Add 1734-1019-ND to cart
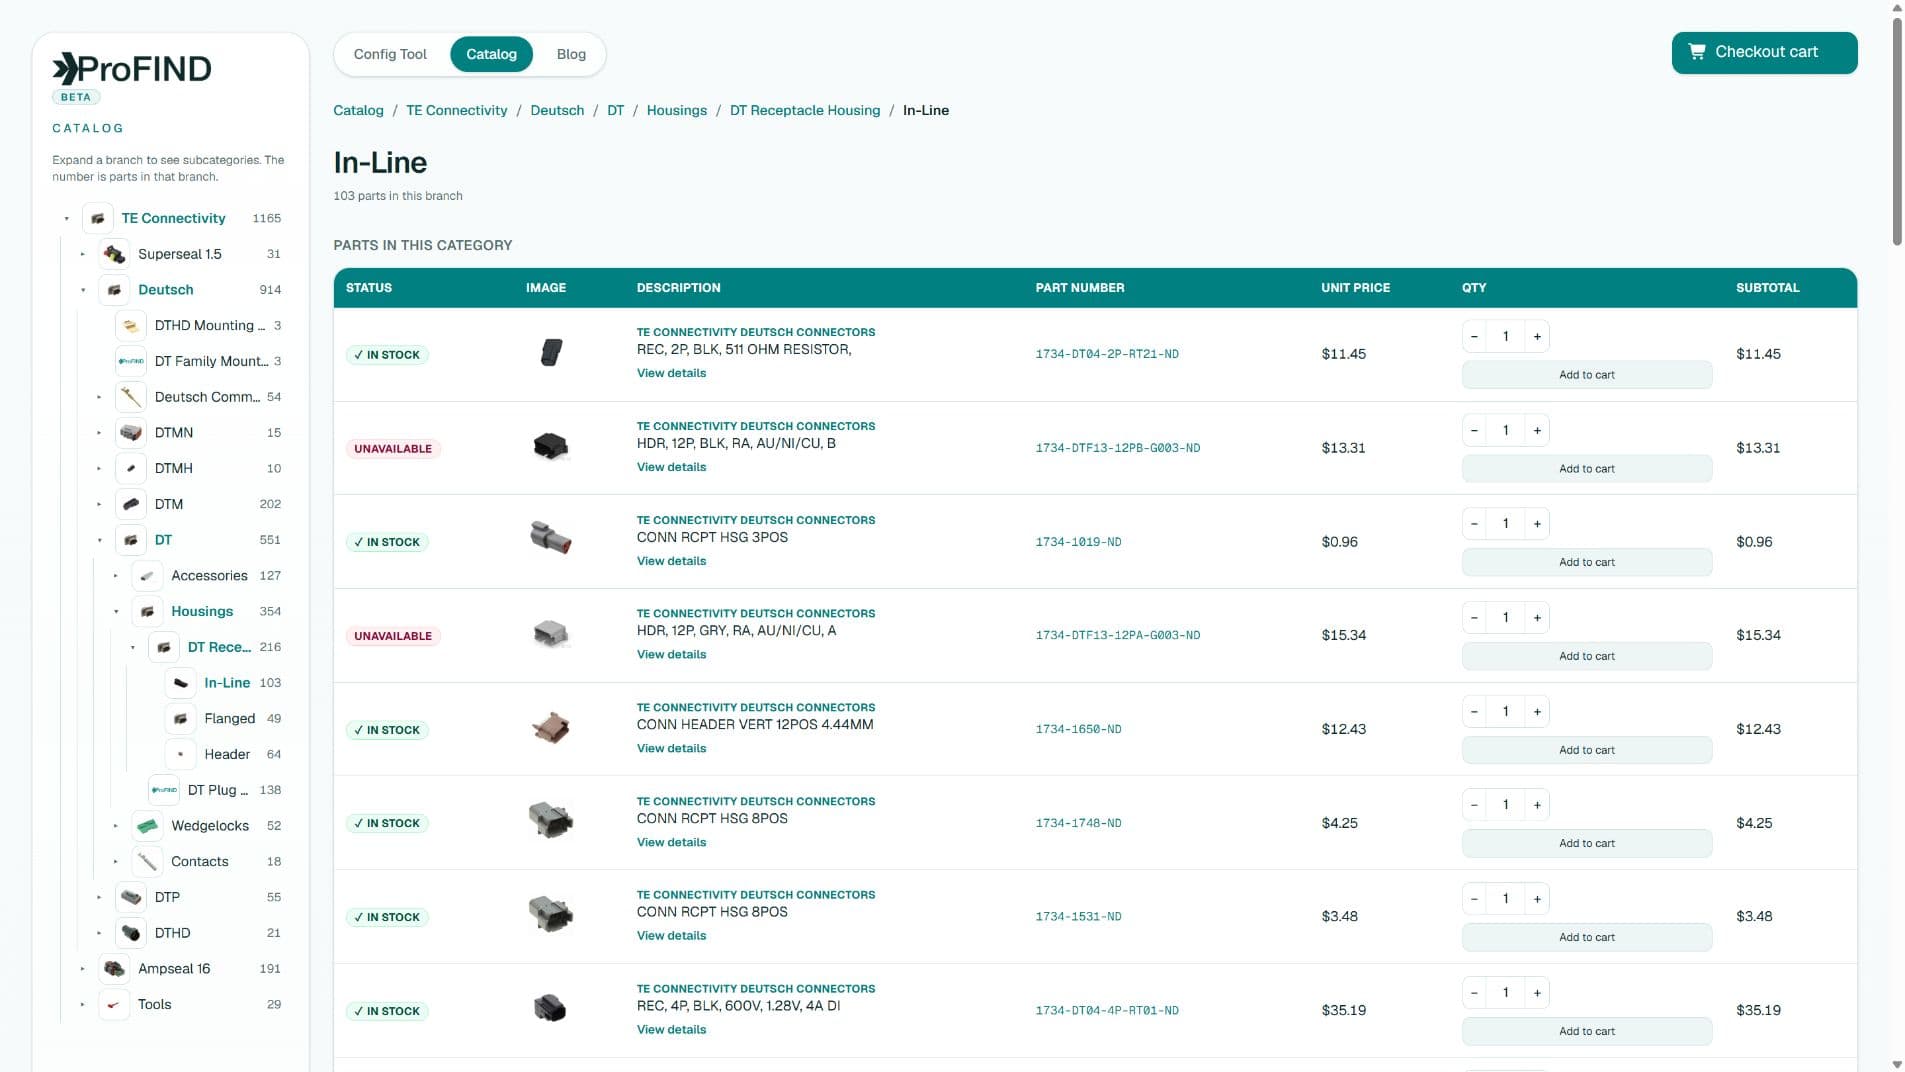This screenshot has height=1072, width=1905. click(x=1587, y=562)
